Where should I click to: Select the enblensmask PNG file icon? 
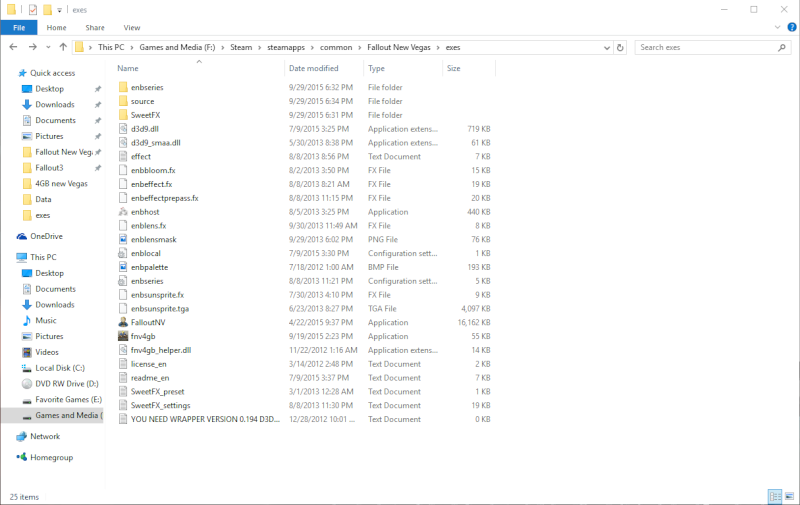point(123,239)
